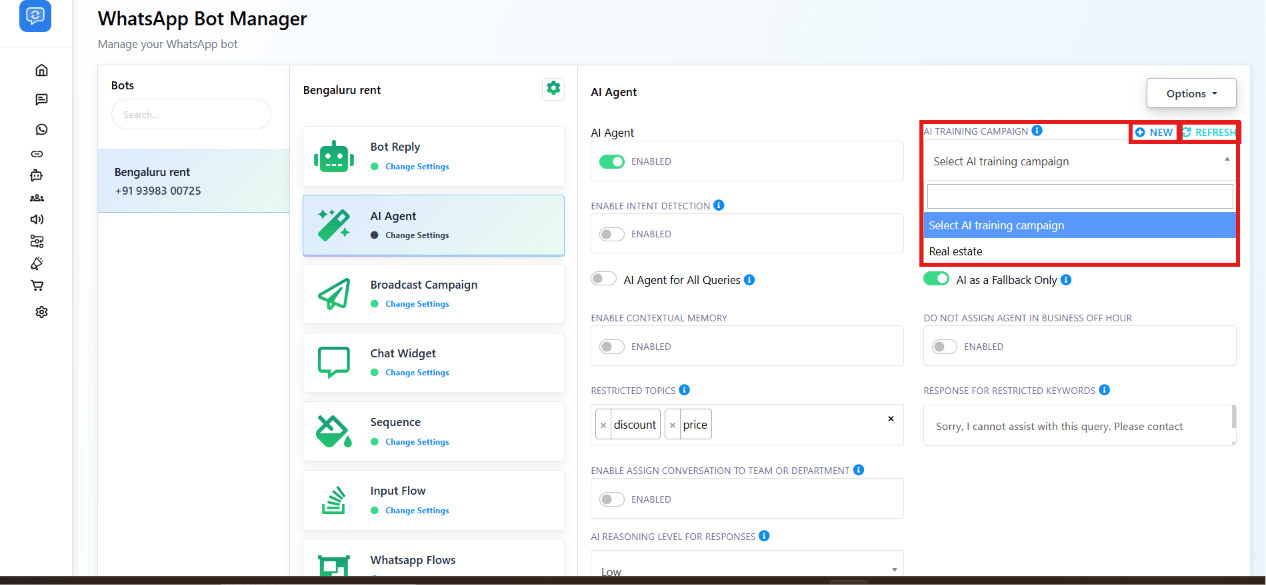Open the flow nodes icon in the sidebar

[37, 241]
